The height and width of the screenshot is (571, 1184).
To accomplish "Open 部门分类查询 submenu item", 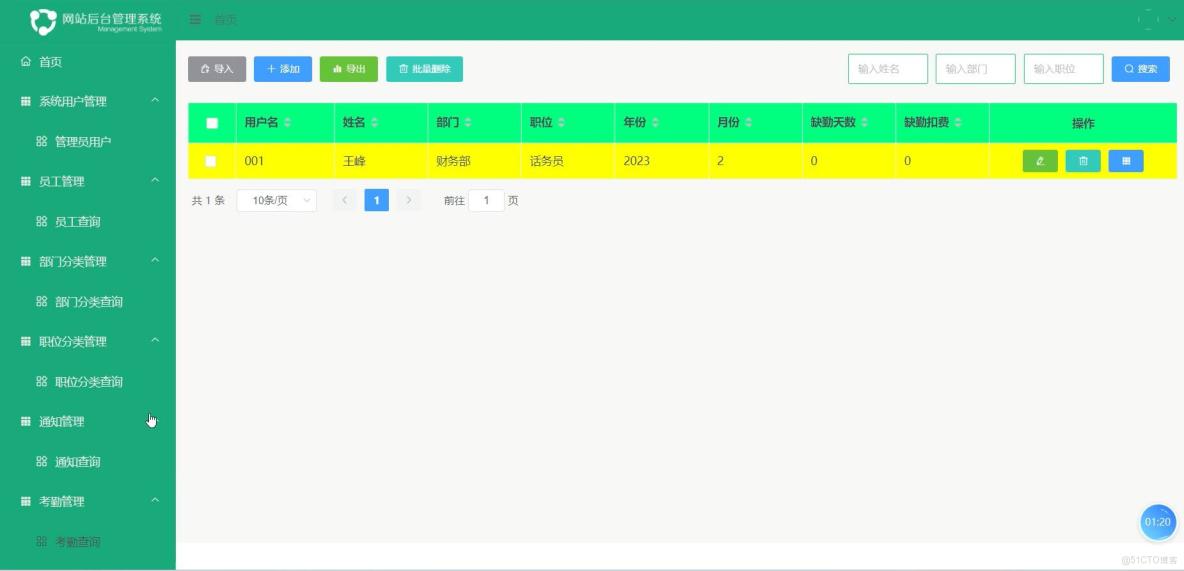I will point(88,301).
